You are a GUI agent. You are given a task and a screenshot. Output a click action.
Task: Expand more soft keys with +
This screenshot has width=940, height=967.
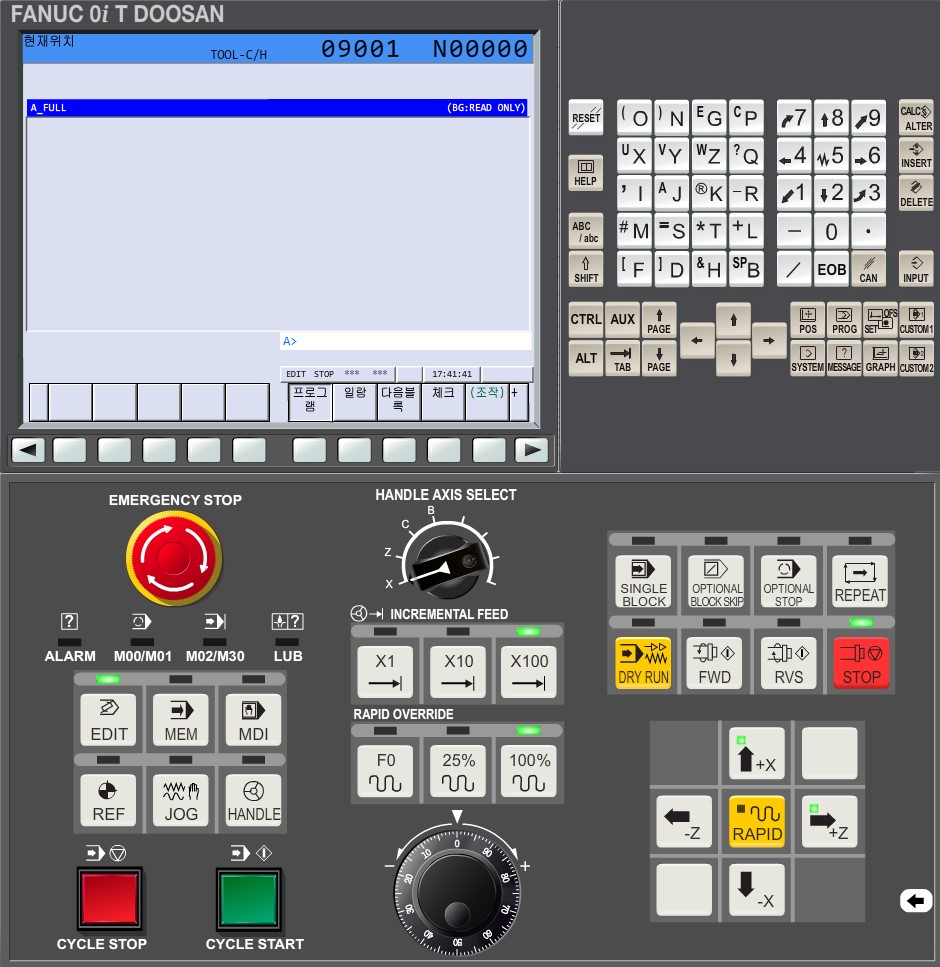[518, 401]
